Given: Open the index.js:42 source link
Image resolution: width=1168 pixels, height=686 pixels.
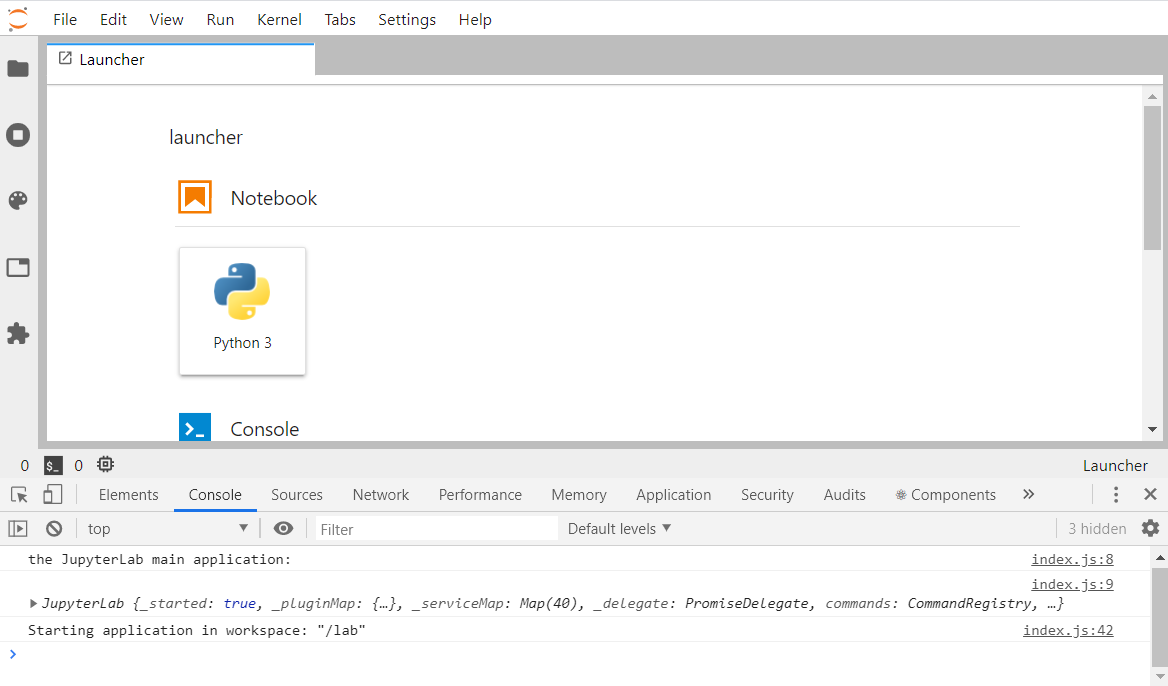Looking at the screenshot, I should (x=1068, y=631).
